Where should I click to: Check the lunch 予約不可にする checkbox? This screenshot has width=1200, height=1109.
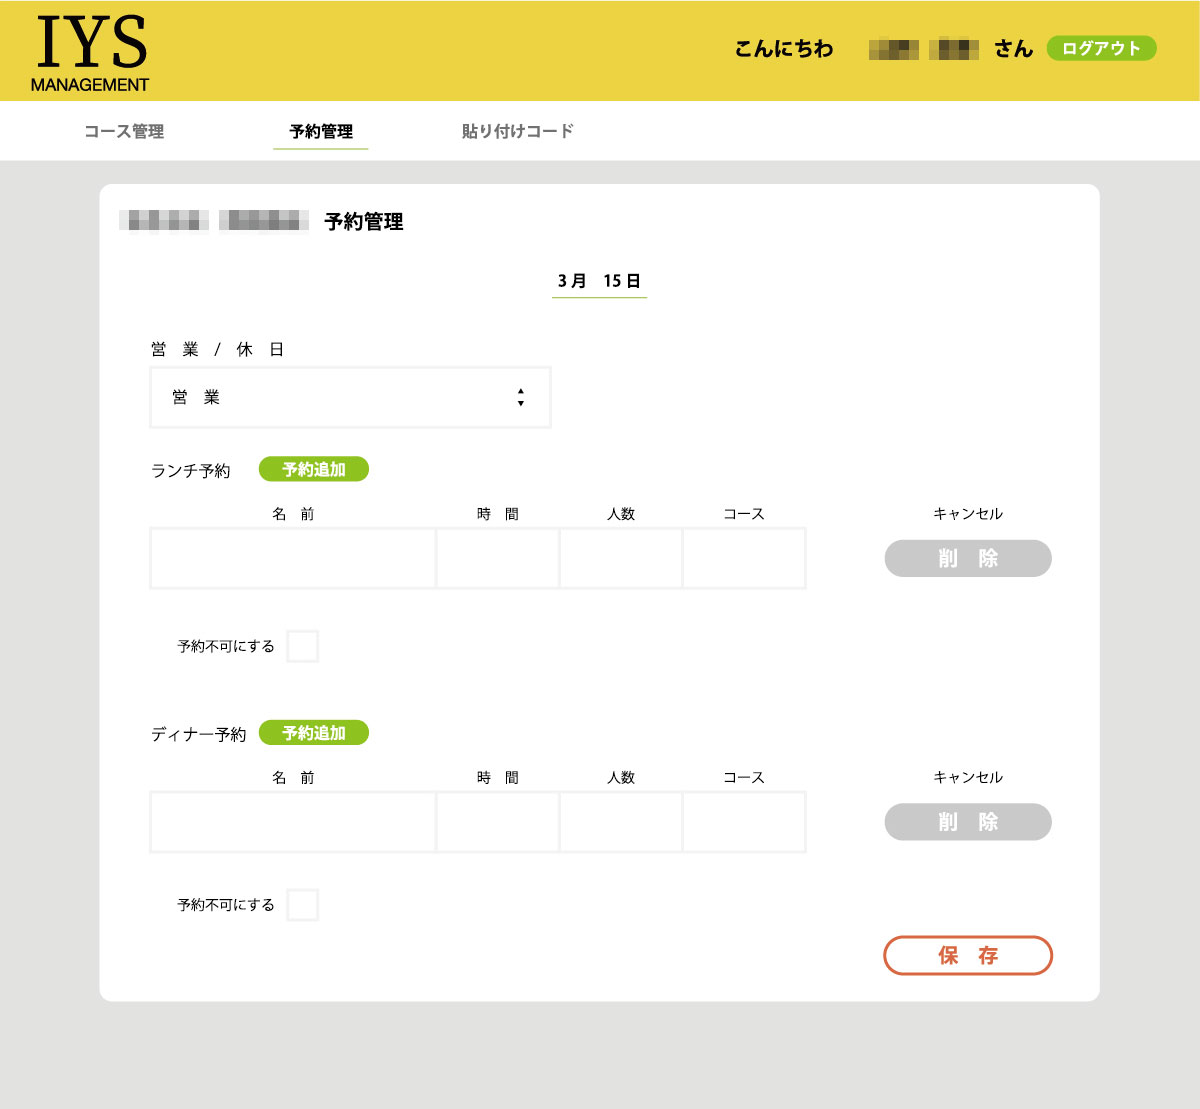tap(303, 646)
